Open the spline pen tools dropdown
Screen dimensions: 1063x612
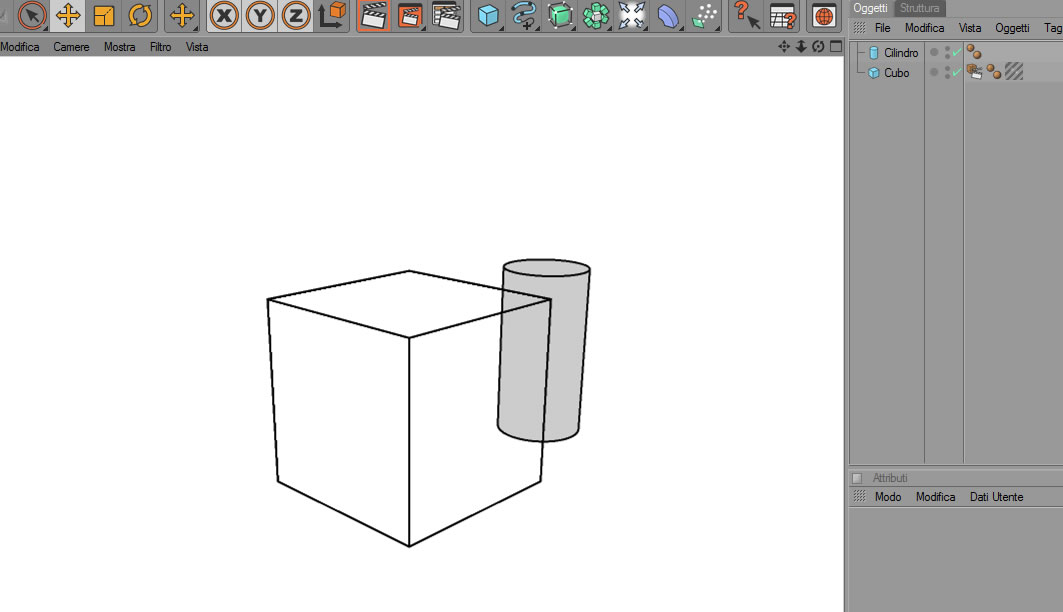point(524,16)
